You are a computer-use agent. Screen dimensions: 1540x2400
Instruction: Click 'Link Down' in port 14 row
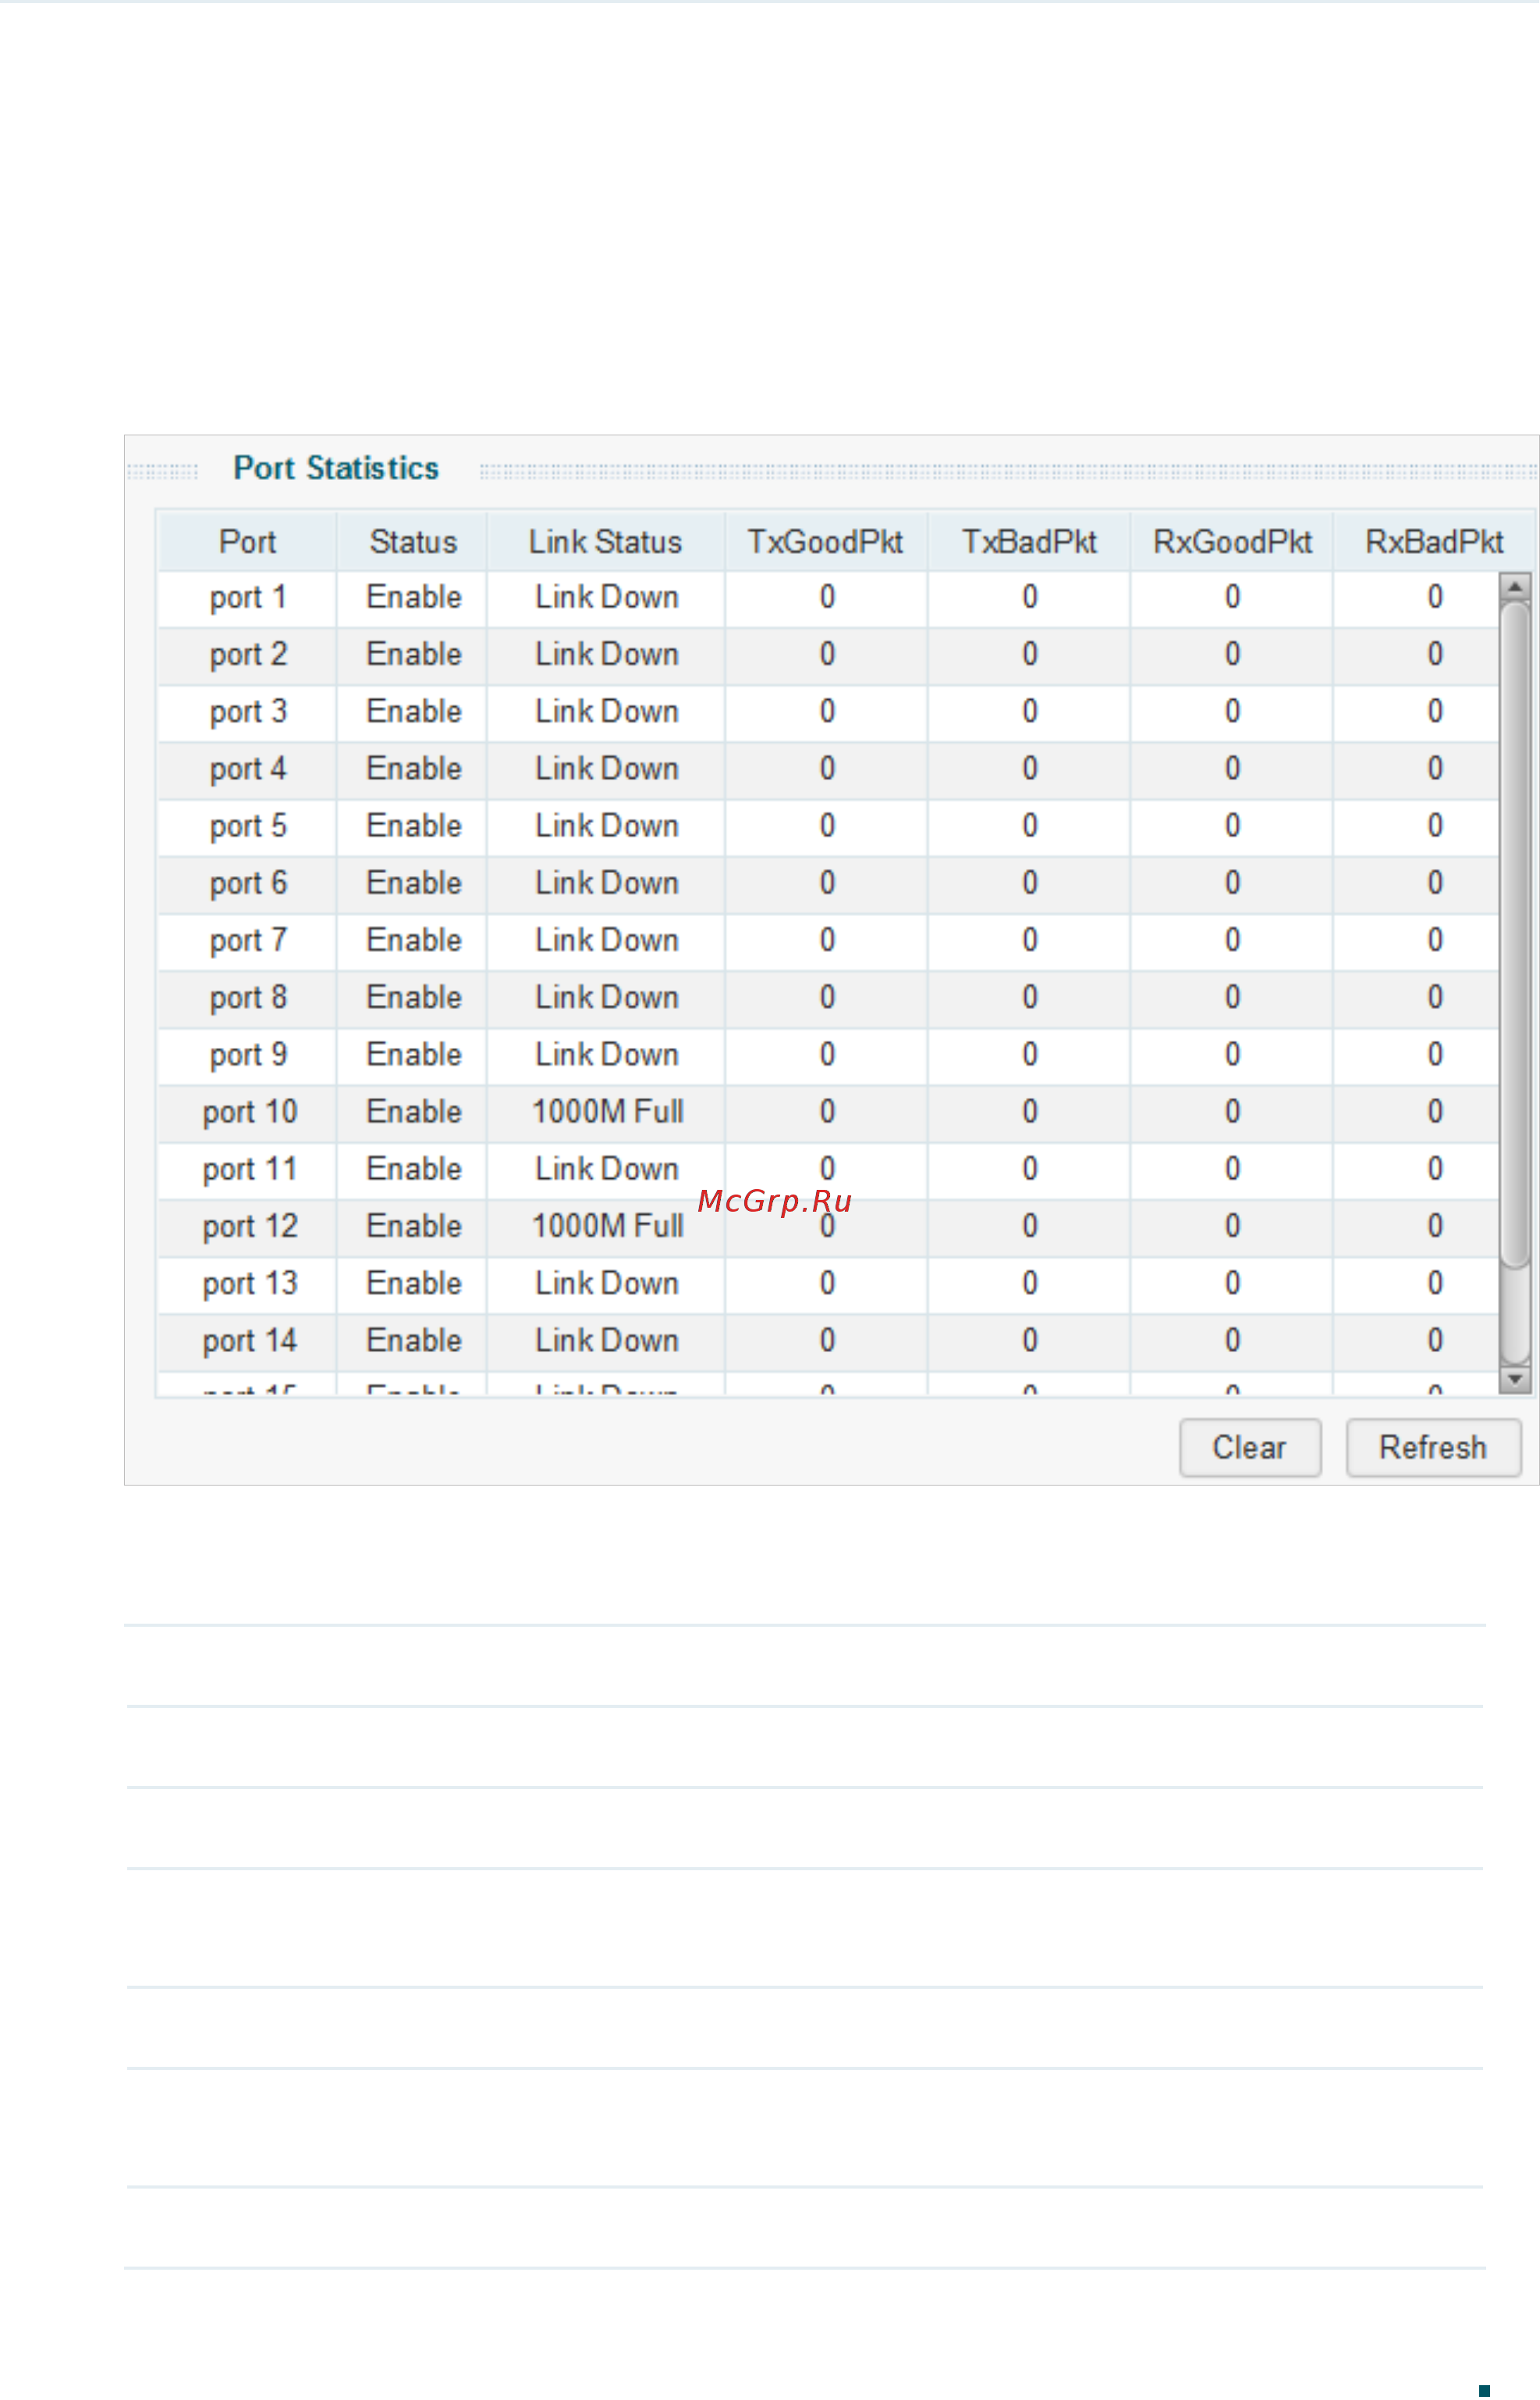click(x=607, y=1341)
